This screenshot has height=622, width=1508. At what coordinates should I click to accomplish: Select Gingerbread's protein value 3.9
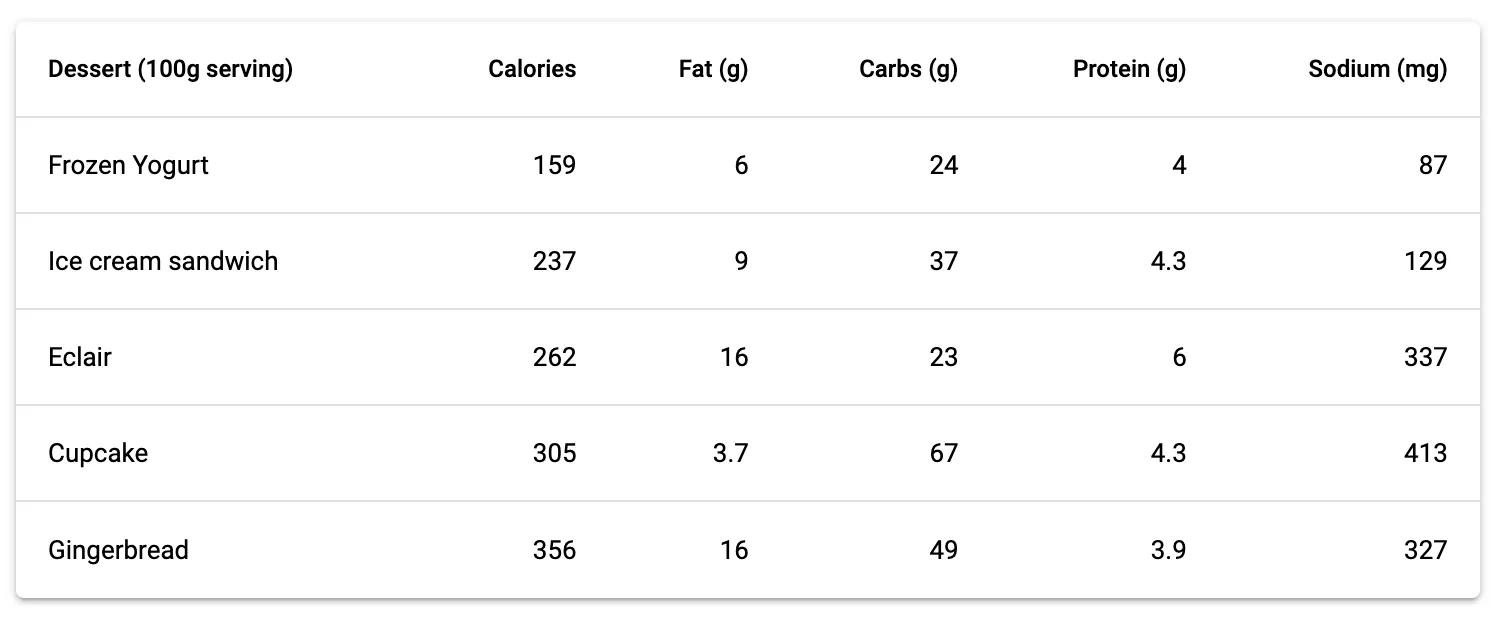click(x=1165, y=550)
